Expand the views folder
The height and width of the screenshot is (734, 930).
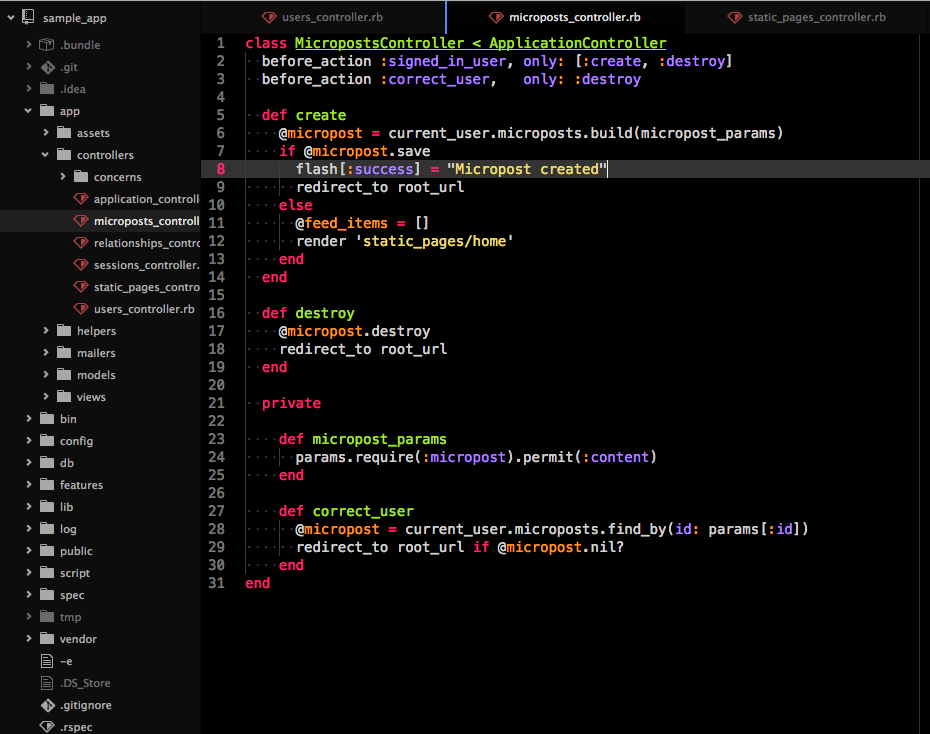click(x=44, y=397)
